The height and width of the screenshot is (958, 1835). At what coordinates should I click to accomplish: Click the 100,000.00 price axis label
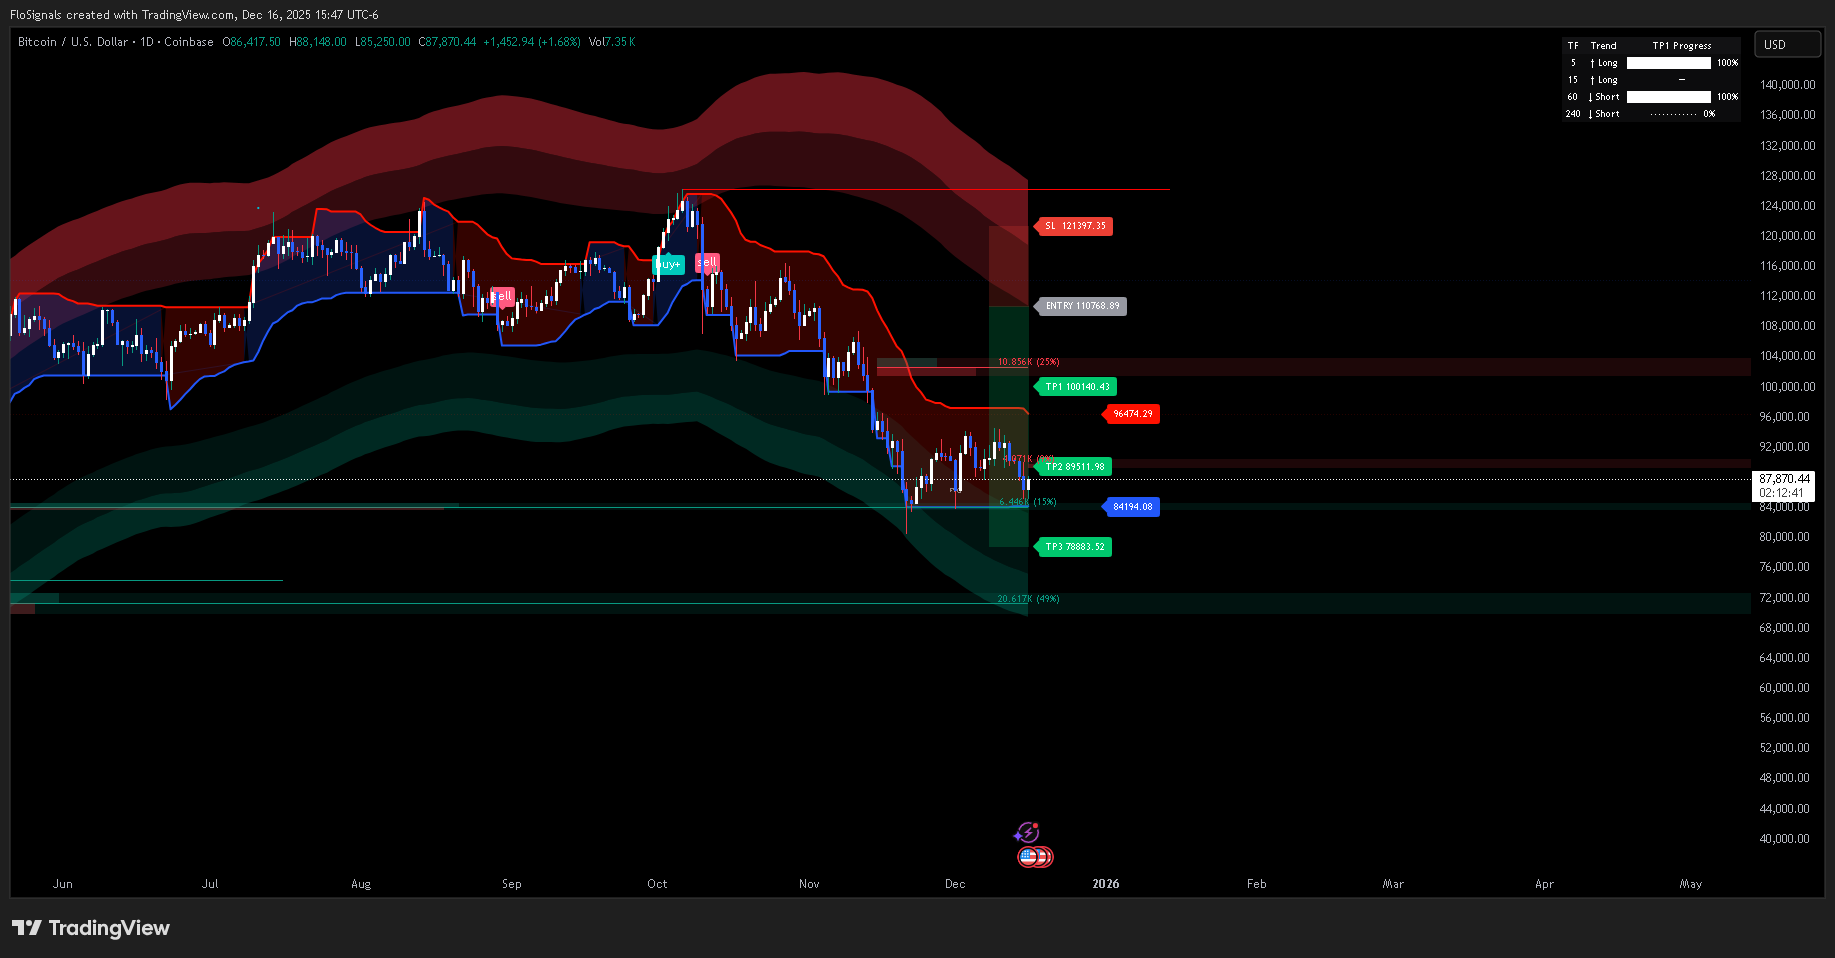[1788, 387]
